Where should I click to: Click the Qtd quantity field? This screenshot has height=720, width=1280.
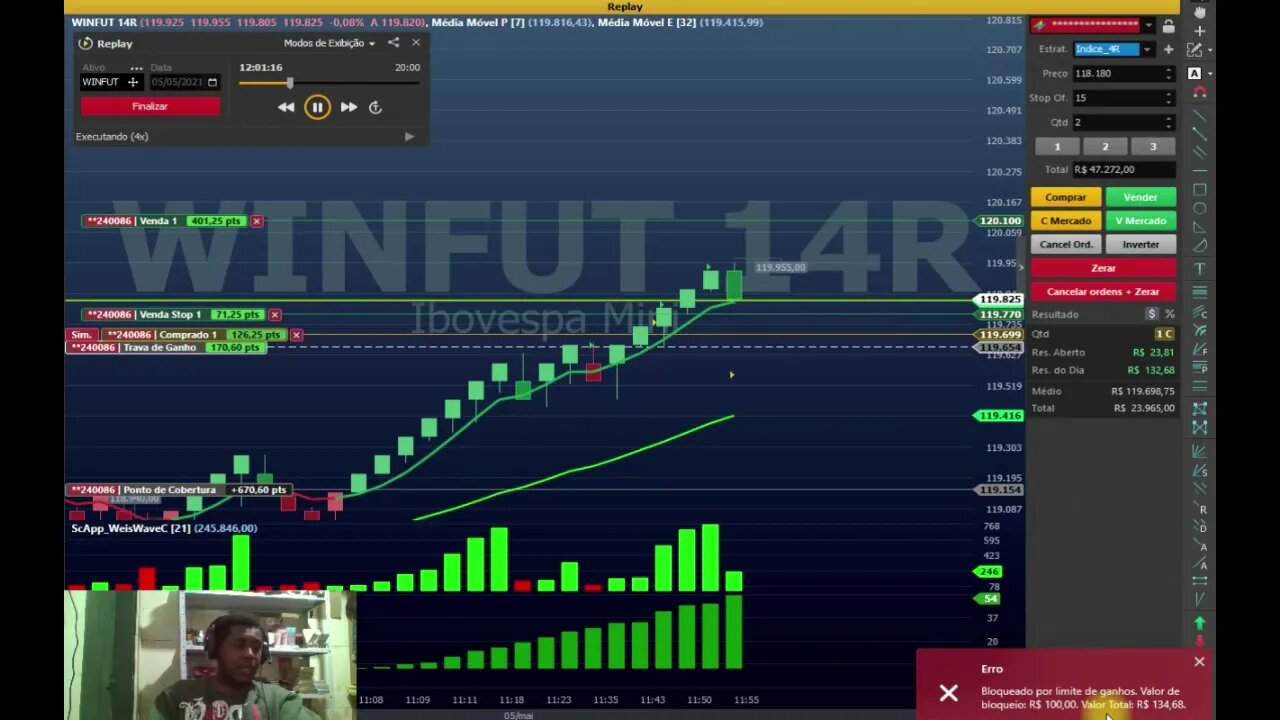coord(1117,122)
